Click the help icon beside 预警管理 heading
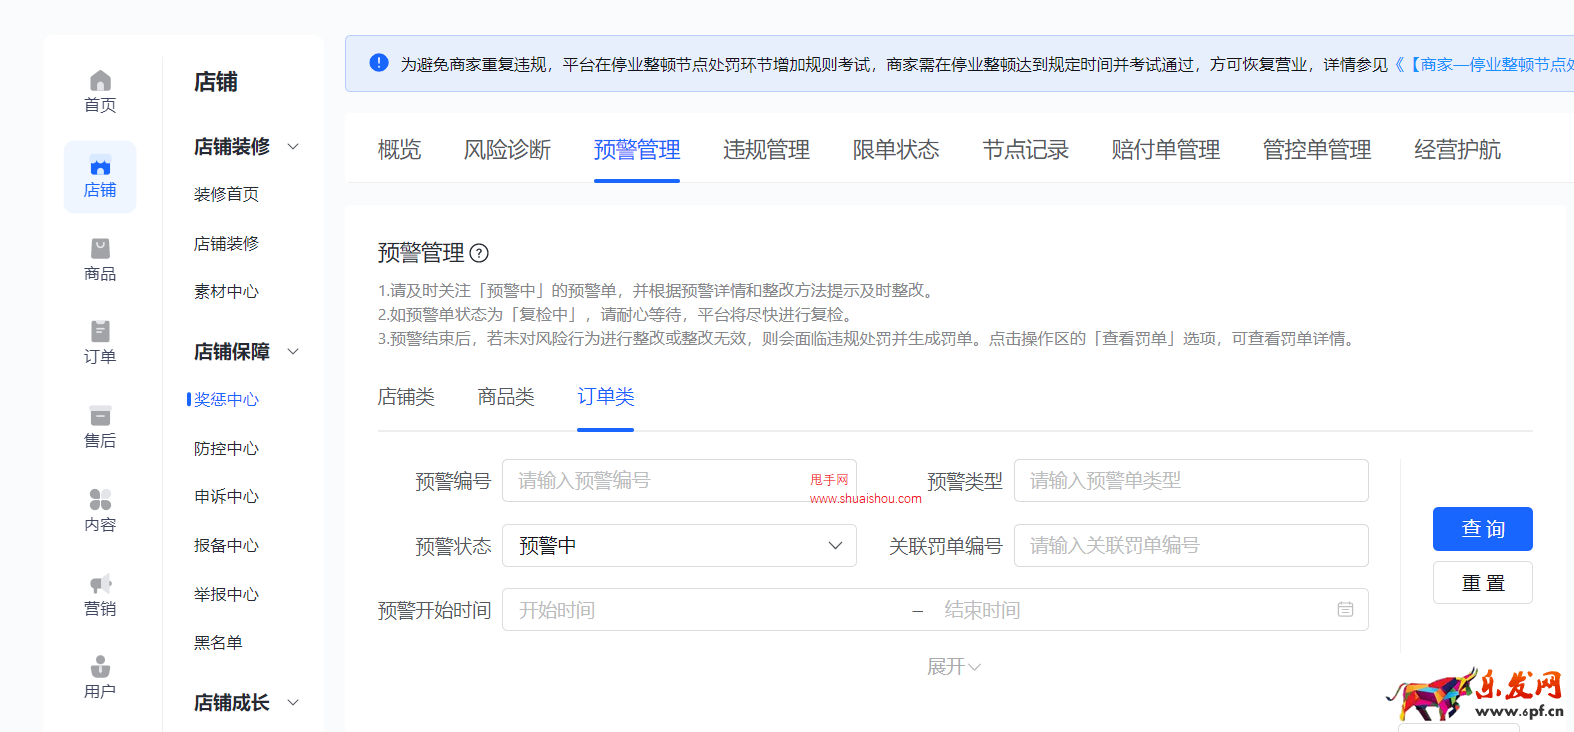 [479, 253]
